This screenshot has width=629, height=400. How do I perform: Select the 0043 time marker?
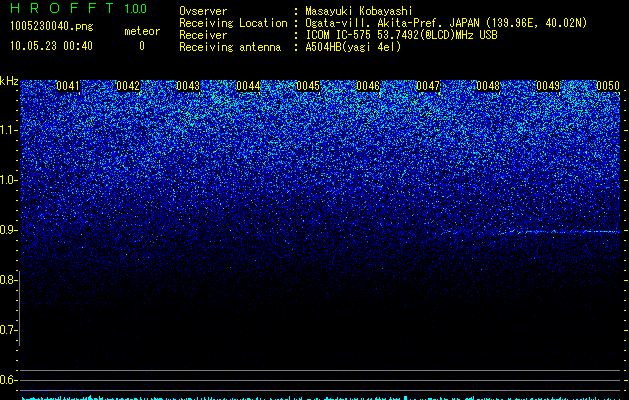tap(188, 86)
